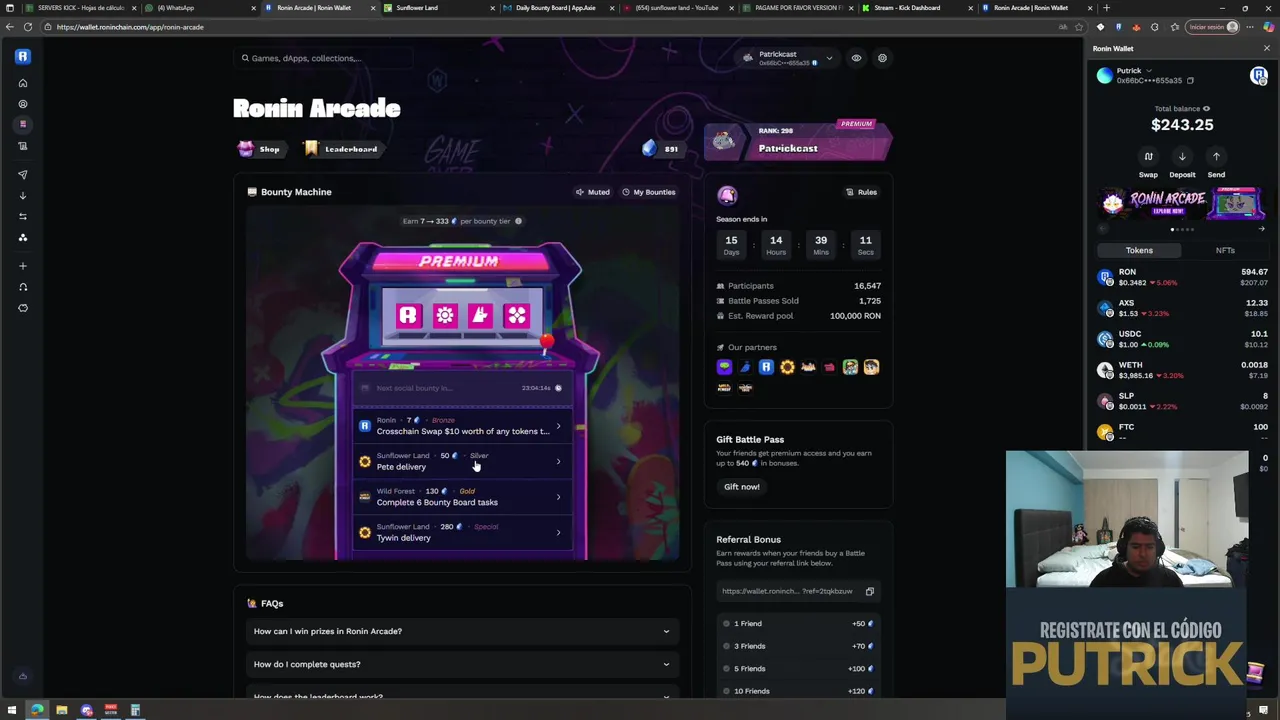Open the Crosschain Swap $10 bounty
Viewport: 1280px width, 720px height.
click(x=462, y=426)
